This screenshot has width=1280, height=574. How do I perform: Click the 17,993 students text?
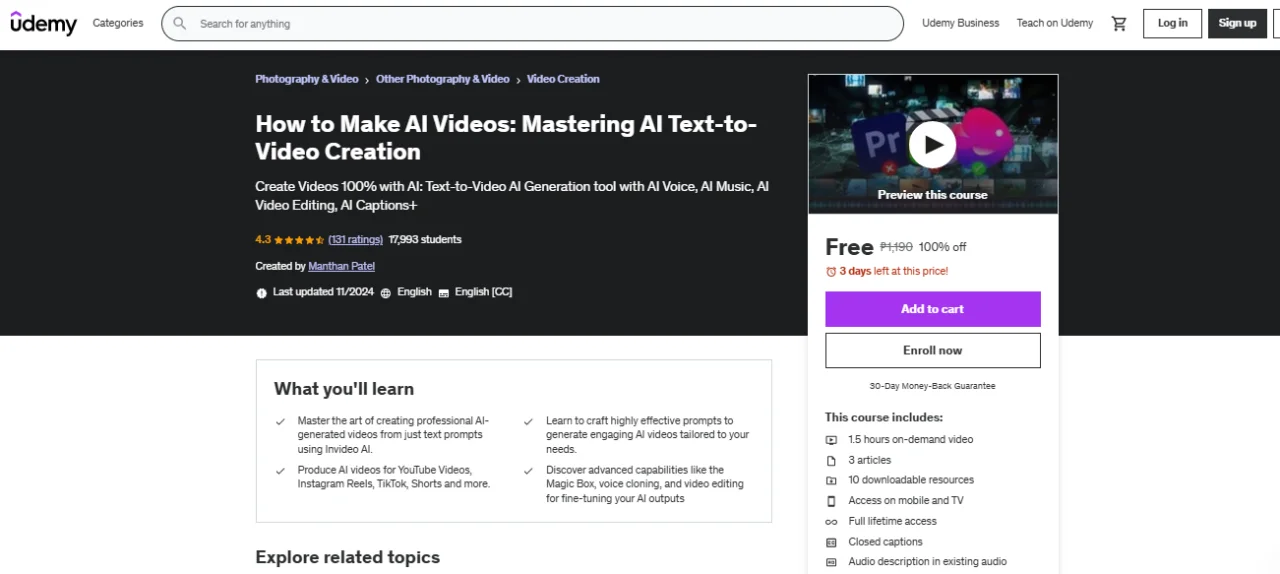(425, 240)
